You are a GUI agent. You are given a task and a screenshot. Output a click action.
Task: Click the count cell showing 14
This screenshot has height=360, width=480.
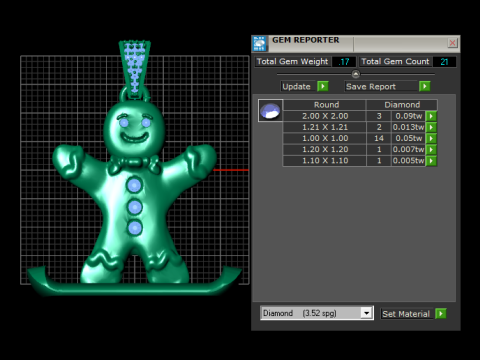[379, 138]
